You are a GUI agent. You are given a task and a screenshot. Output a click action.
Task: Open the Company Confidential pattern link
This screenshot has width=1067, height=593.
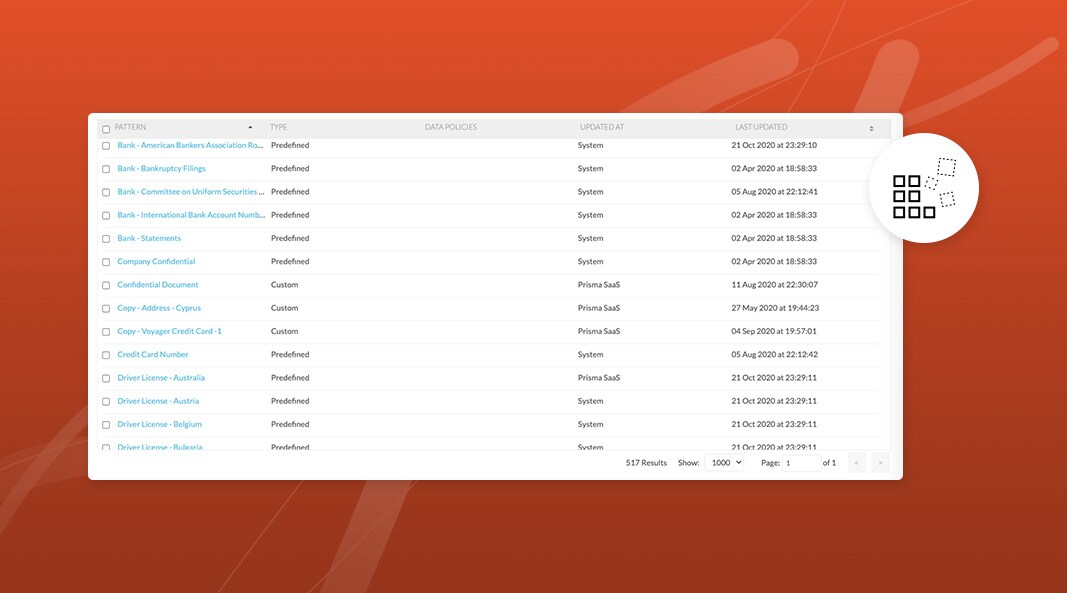(x=156, y=261)
